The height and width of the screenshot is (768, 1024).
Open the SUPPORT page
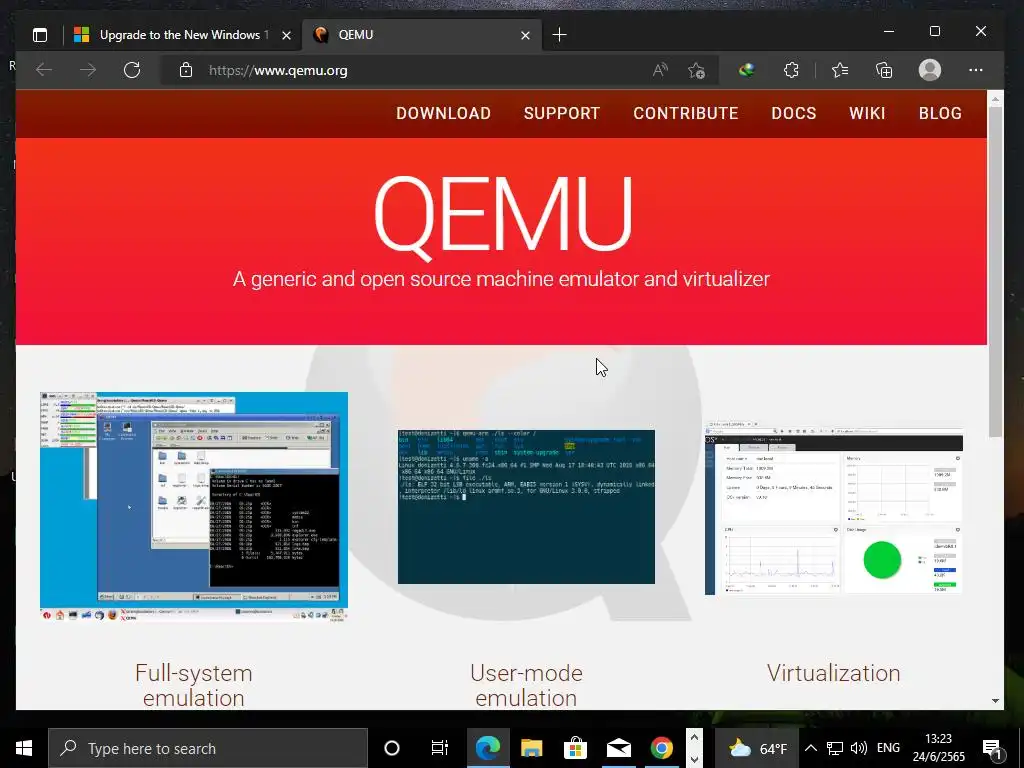point(562,113)
